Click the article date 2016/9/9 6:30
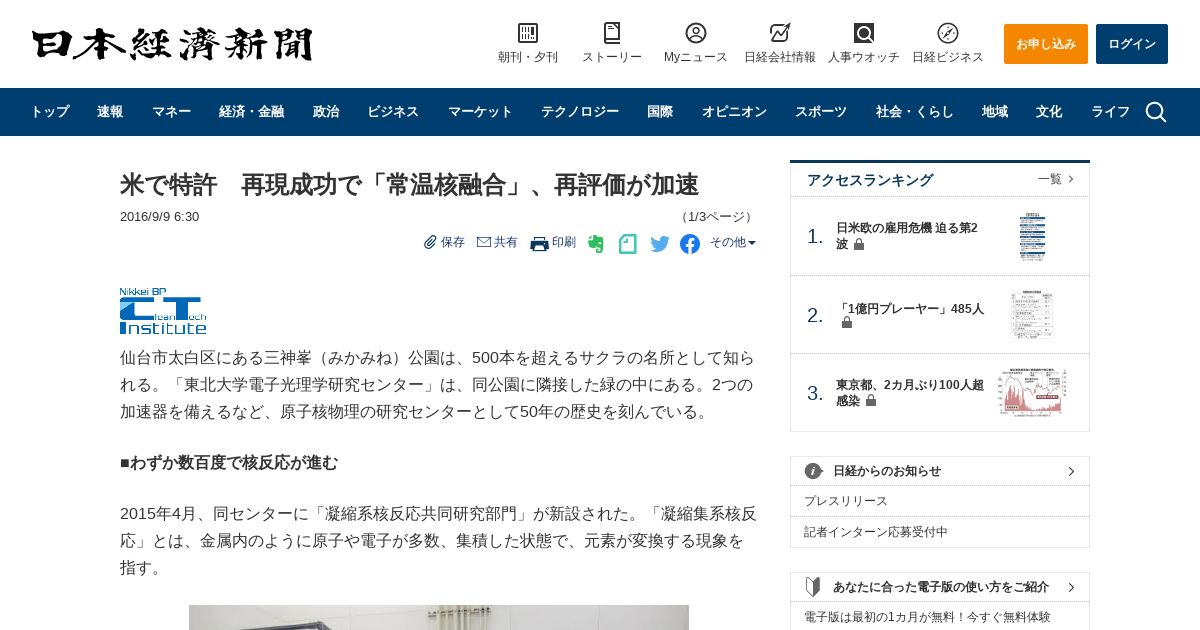 159,217
